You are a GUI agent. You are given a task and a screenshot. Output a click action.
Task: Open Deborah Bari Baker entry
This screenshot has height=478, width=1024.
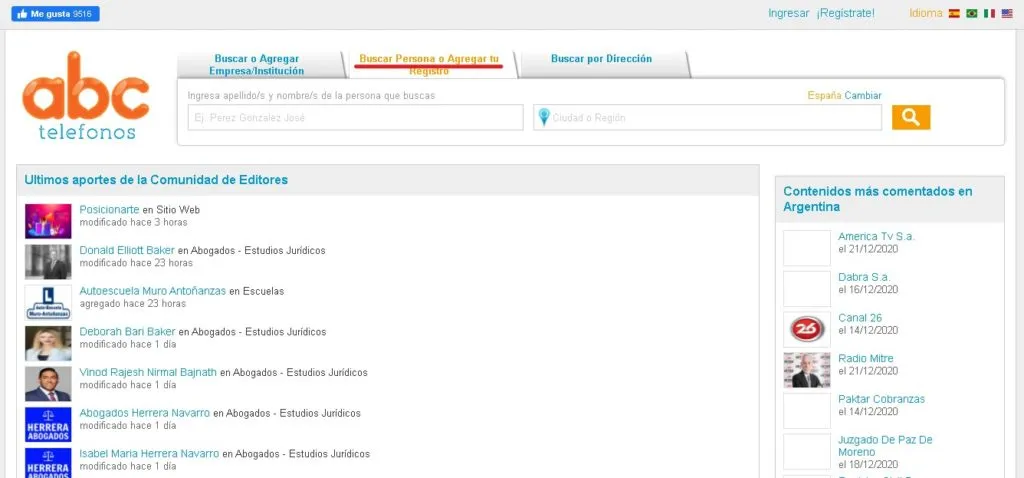pyautogui.click(x=127, y=332)
